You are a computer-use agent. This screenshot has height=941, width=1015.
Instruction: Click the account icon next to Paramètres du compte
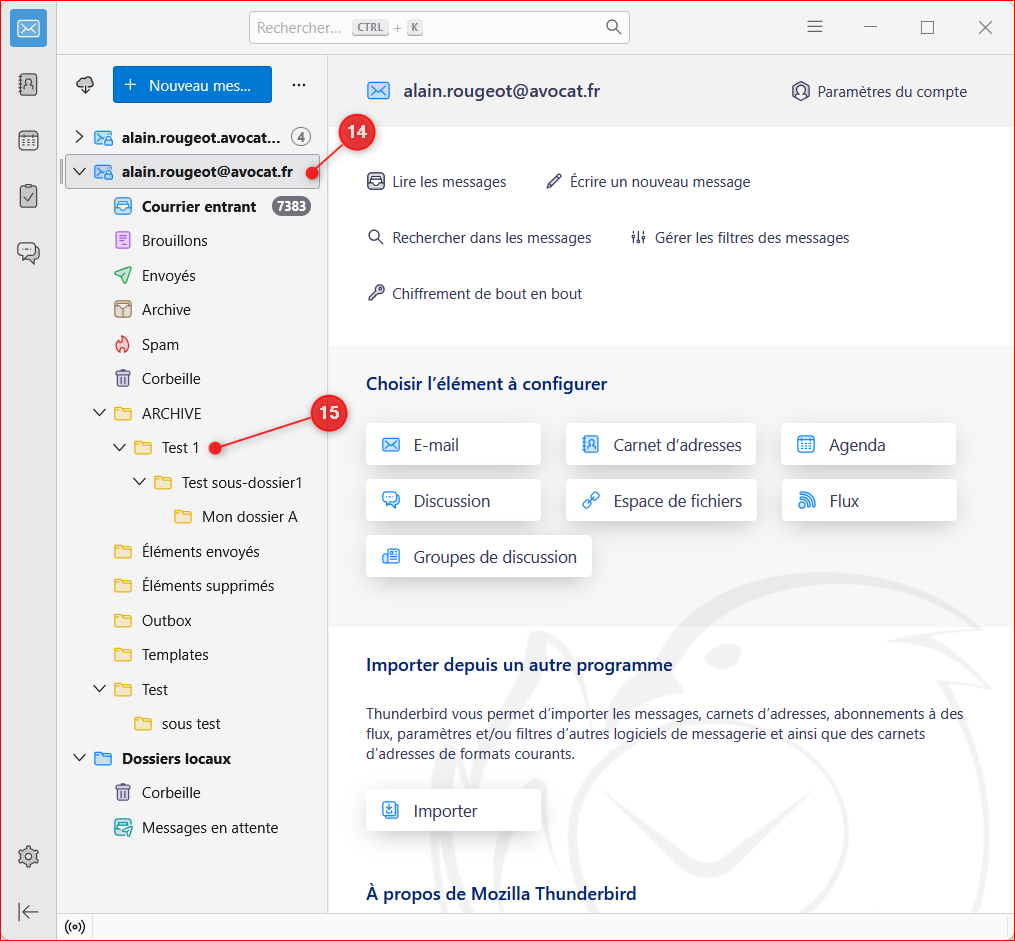(801, 91)
